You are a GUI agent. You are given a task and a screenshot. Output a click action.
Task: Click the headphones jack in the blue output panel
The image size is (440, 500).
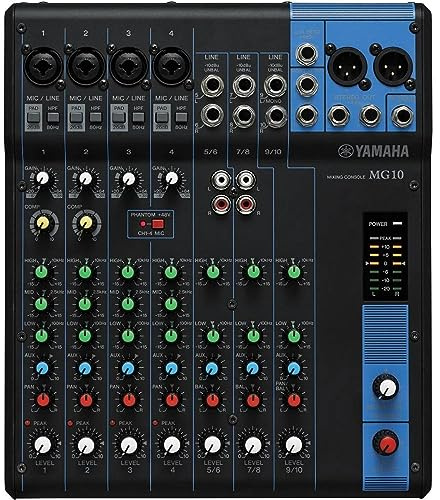click(403, 117)
